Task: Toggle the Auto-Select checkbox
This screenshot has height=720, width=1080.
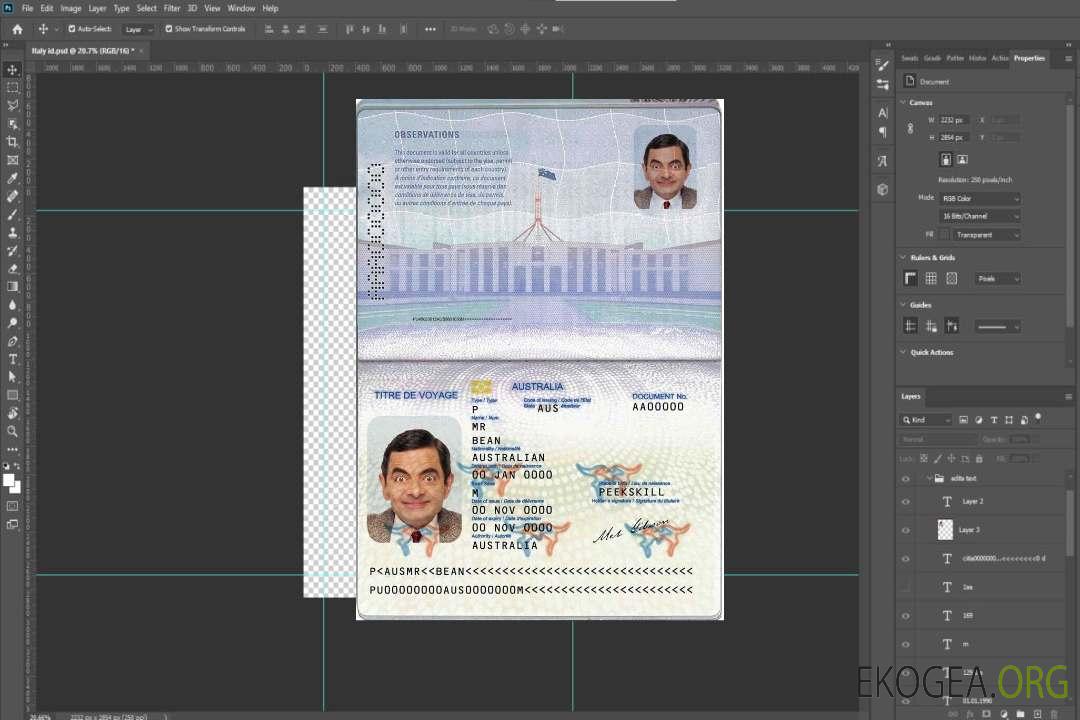Action: coord(72,29)
